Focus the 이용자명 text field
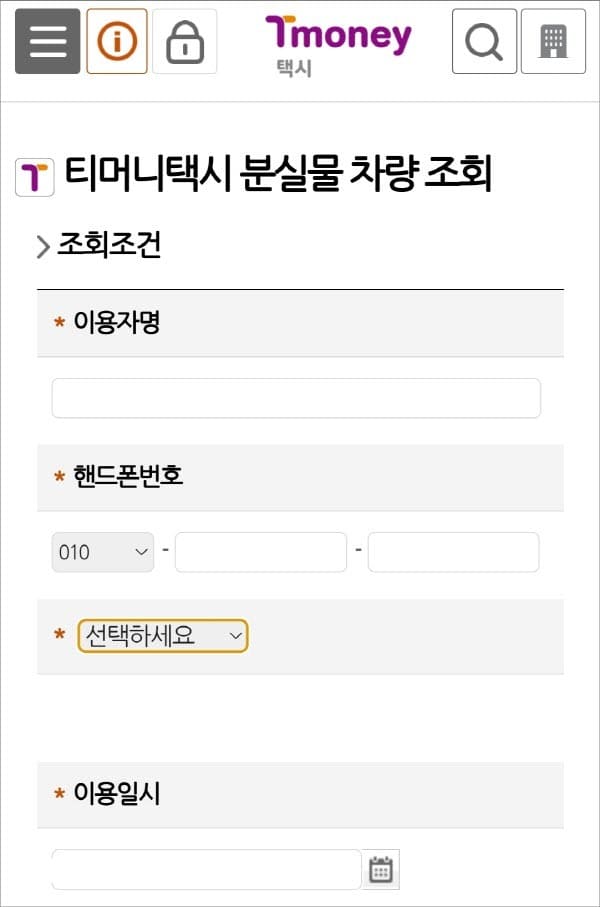 point(296,398)
